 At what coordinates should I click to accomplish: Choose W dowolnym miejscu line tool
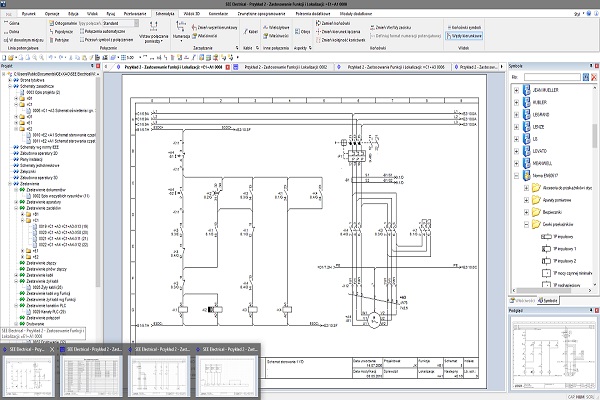[x=23, y=40]
